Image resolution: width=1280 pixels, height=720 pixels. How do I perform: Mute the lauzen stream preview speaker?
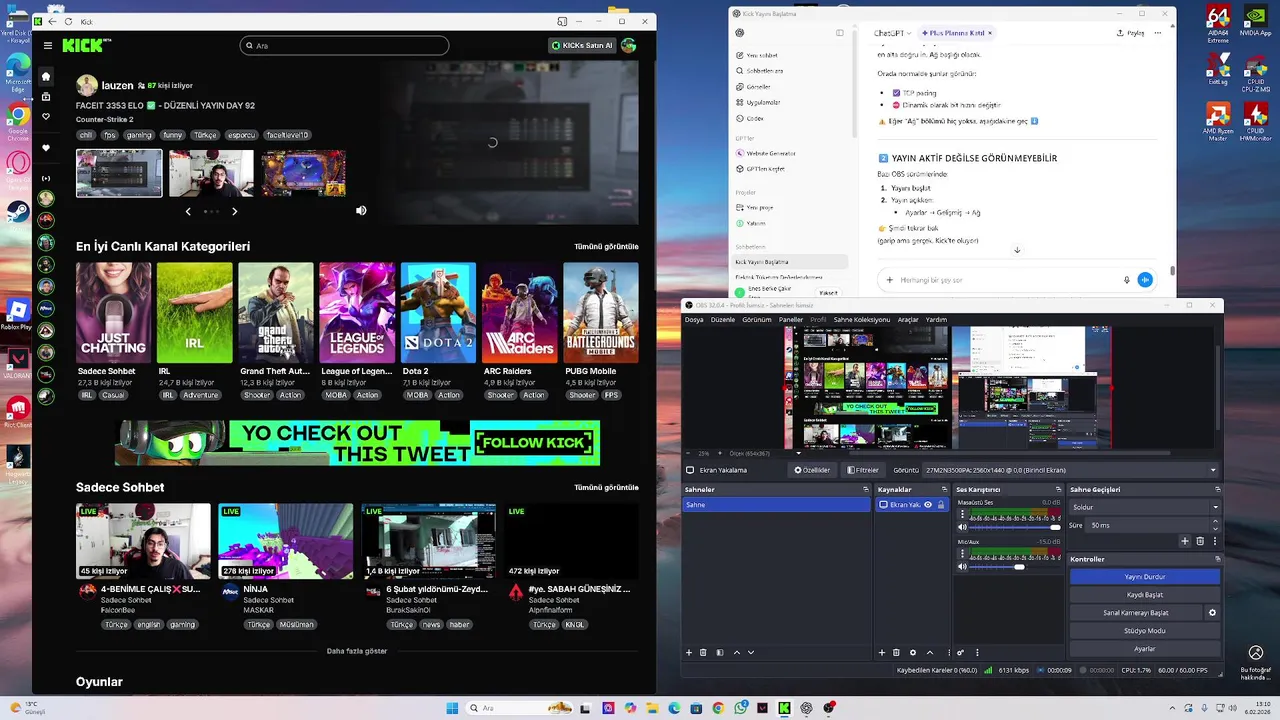point(361,210)
